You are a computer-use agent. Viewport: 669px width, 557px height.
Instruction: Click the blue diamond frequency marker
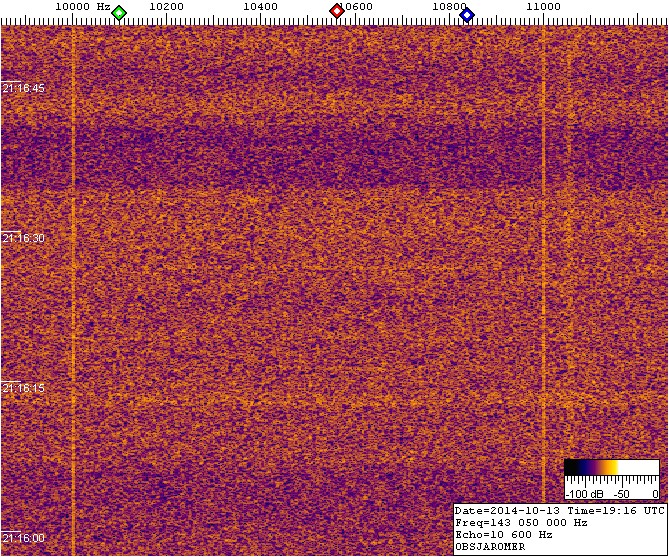coord(466,13)
